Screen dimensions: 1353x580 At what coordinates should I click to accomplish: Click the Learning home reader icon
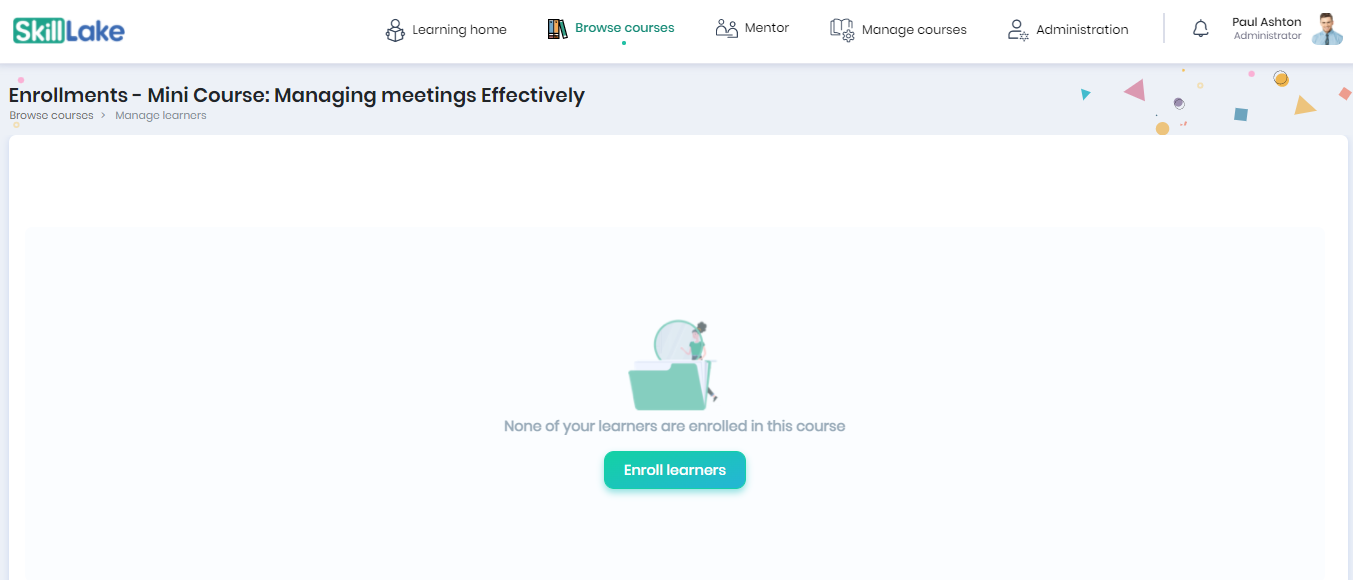(x=395, y=30)
